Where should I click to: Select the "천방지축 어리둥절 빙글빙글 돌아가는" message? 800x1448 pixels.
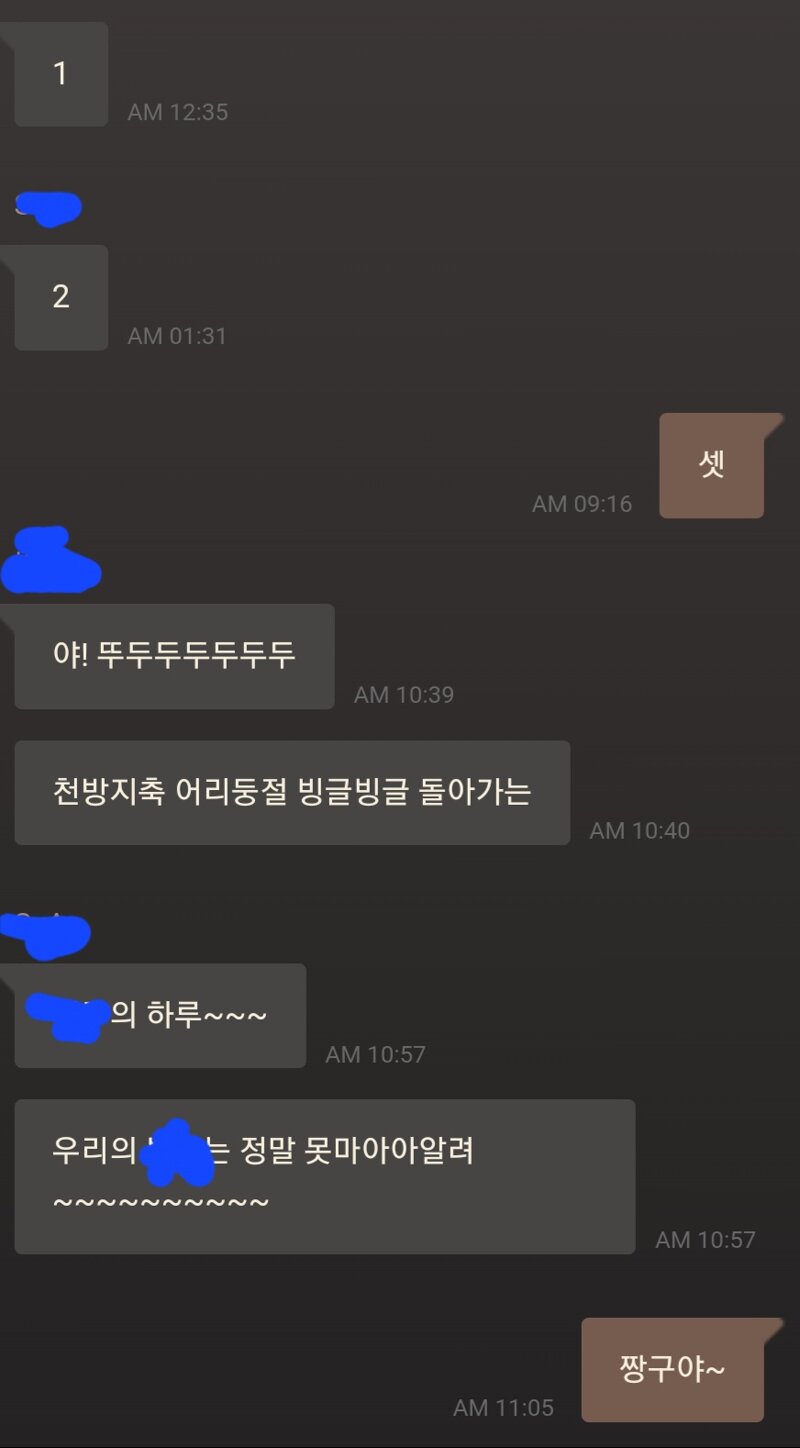292,793
